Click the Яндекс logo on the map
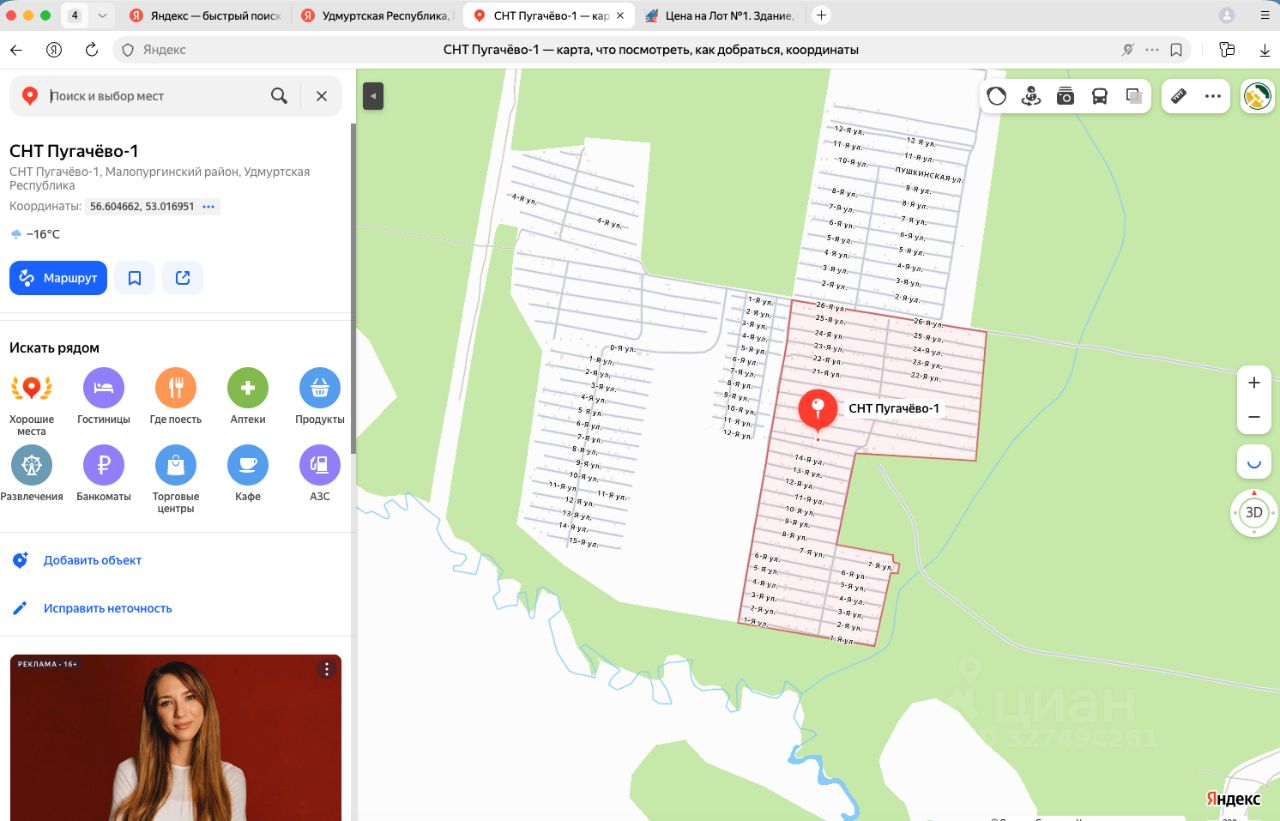 [x=1233, y=799]
